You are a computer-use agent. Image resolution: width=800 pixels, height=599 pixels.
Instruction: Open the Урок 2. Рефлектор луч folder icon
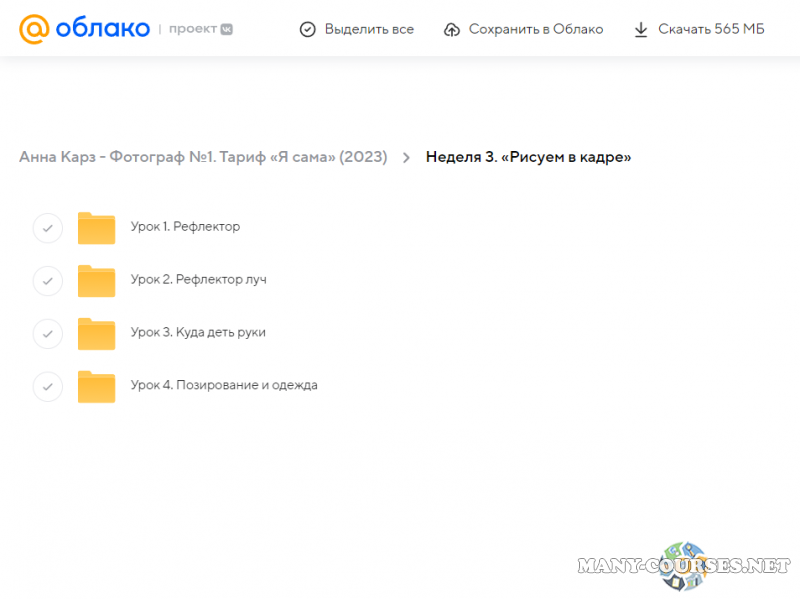pos(97,281)
